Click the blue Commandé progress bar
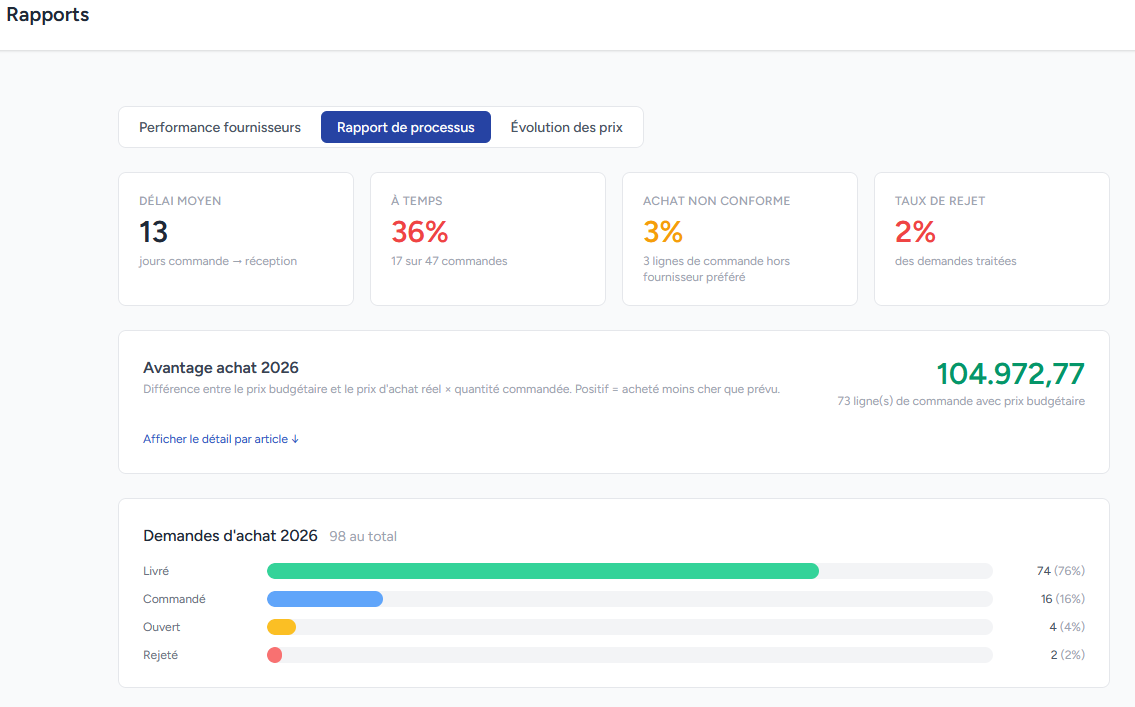Image resolution: width=1135 pixels, height=707 pixels. click(x=325, y=599)
